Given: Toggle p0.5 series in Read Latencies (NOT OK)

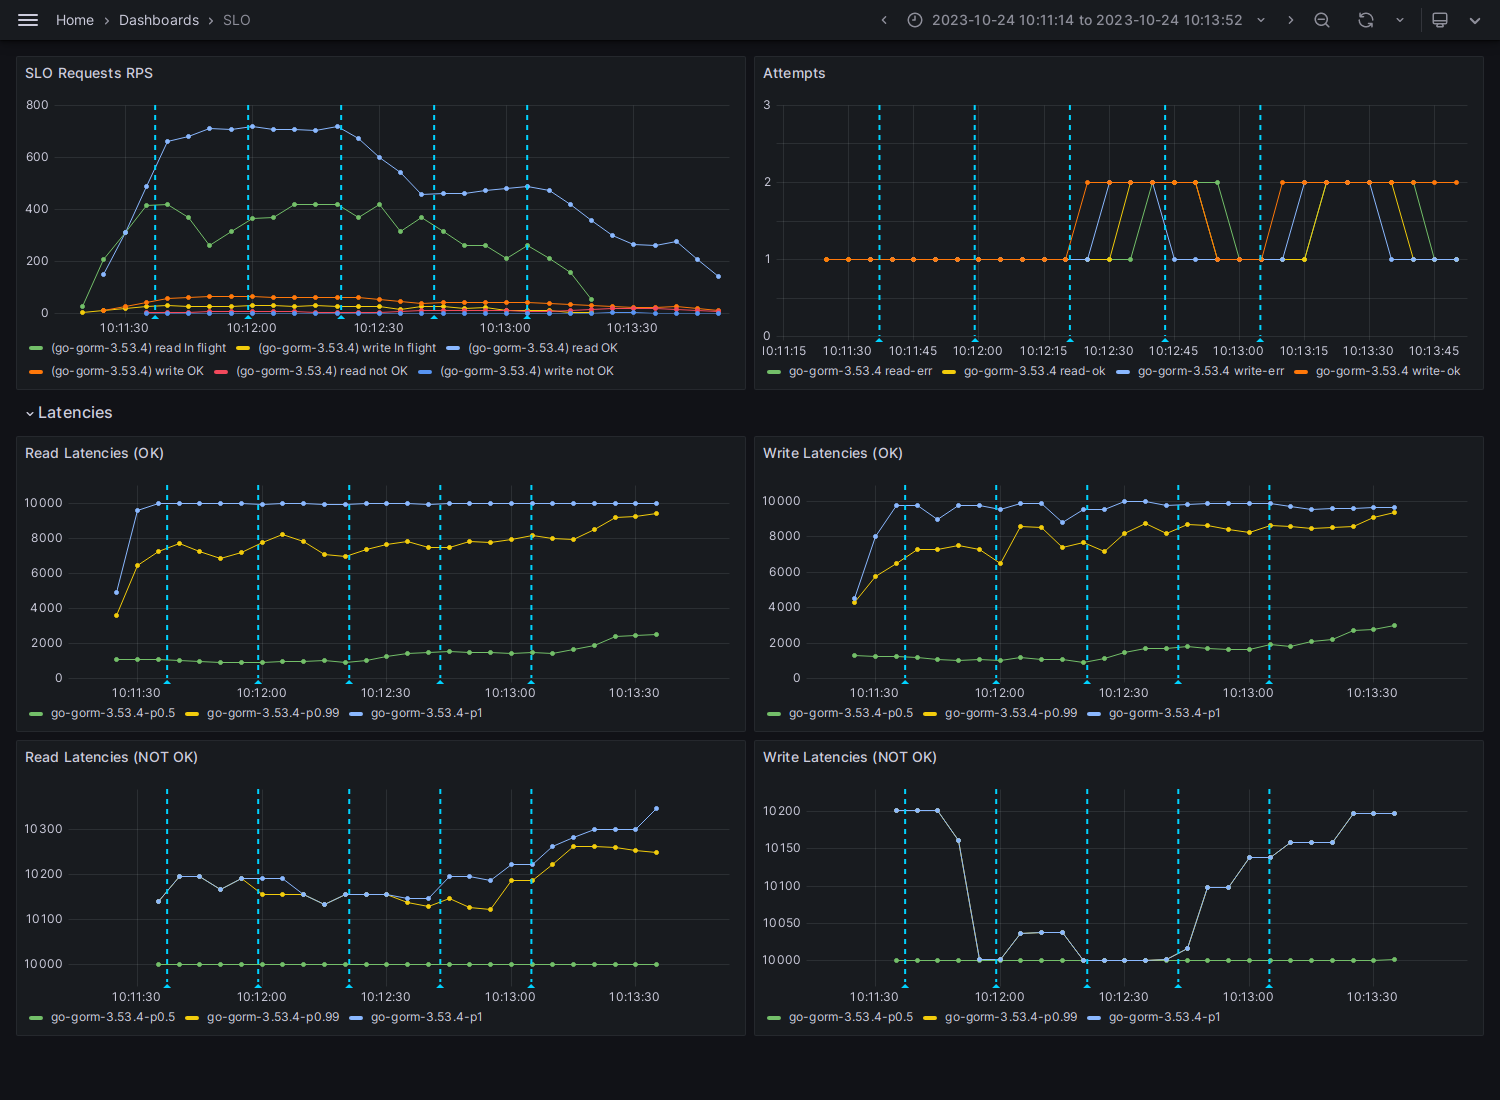Looking at the screenshot, I should click(x=113, y=1017).
